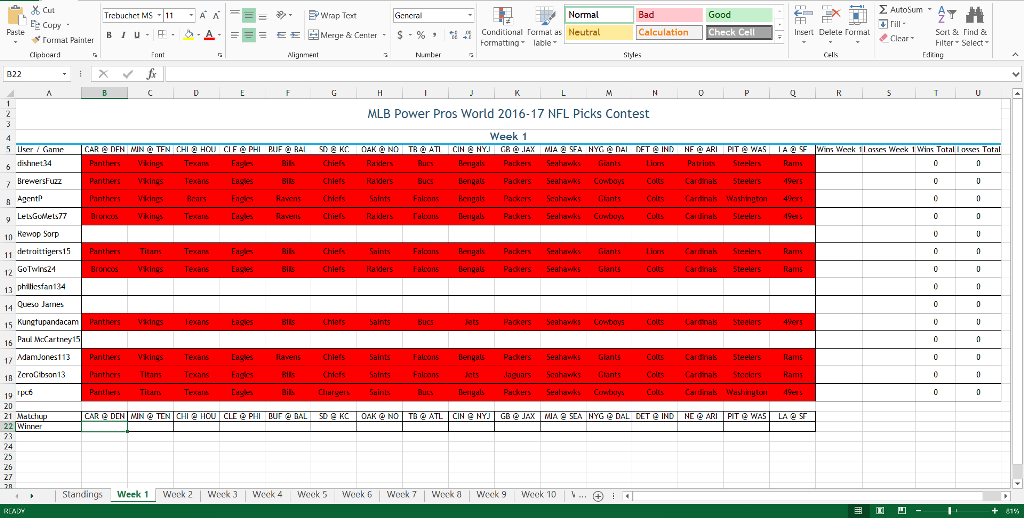
Task: Click the Insert Function fx icon
Action: (x=152, y=74)
